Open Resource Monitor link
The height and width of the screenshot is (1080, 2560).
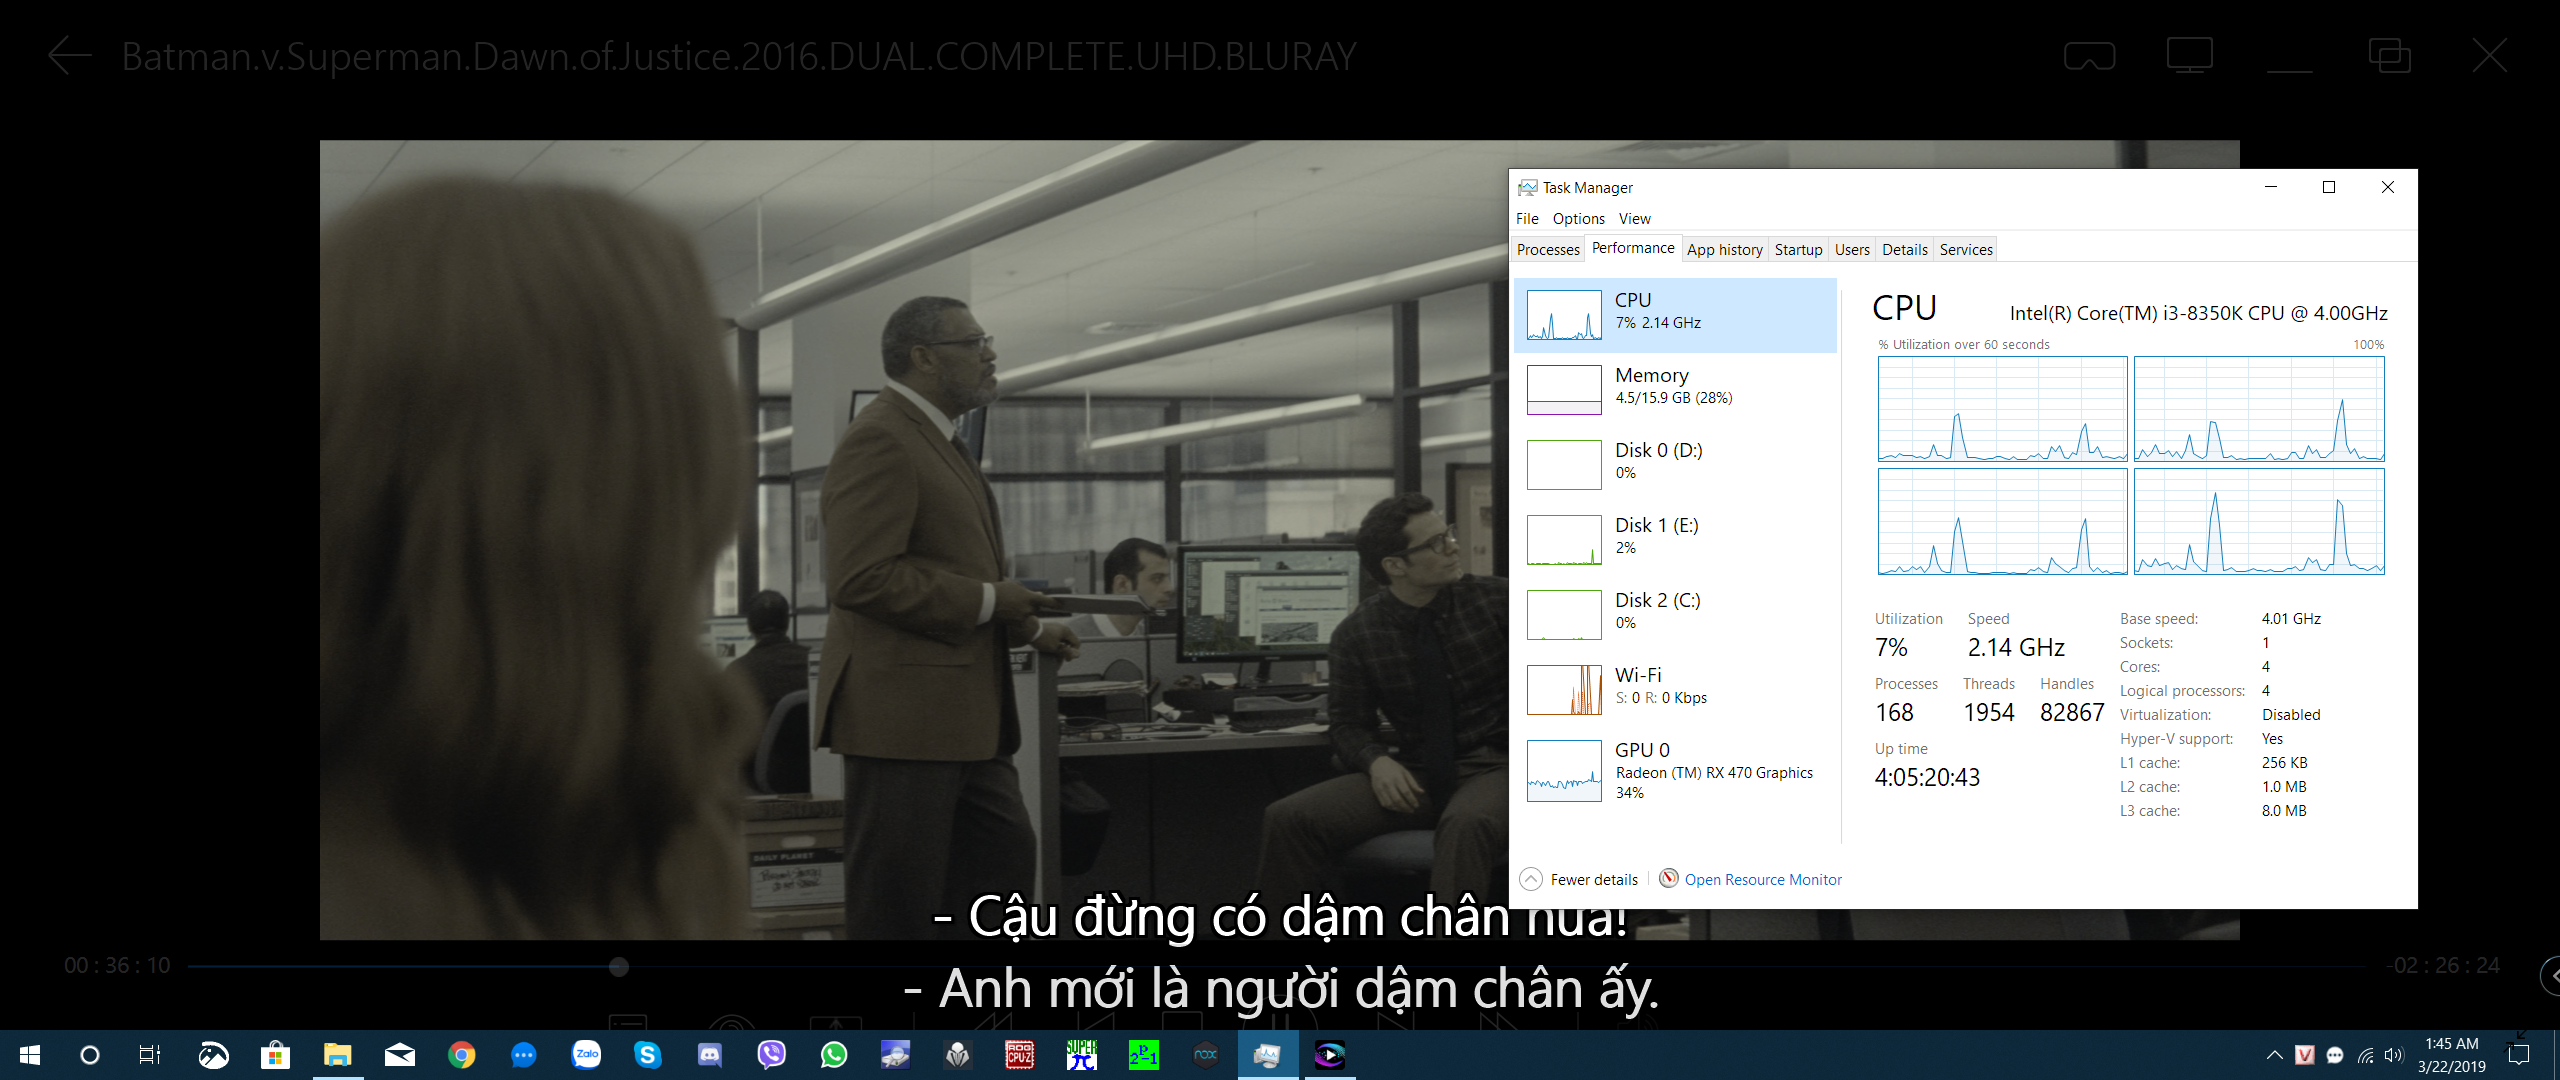tap(1763, 880)
